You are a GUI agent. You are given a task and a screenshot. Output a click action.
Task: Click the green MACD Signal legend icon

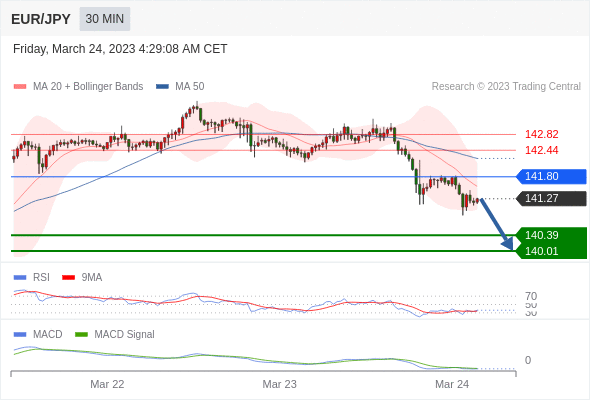click(81, 335)
